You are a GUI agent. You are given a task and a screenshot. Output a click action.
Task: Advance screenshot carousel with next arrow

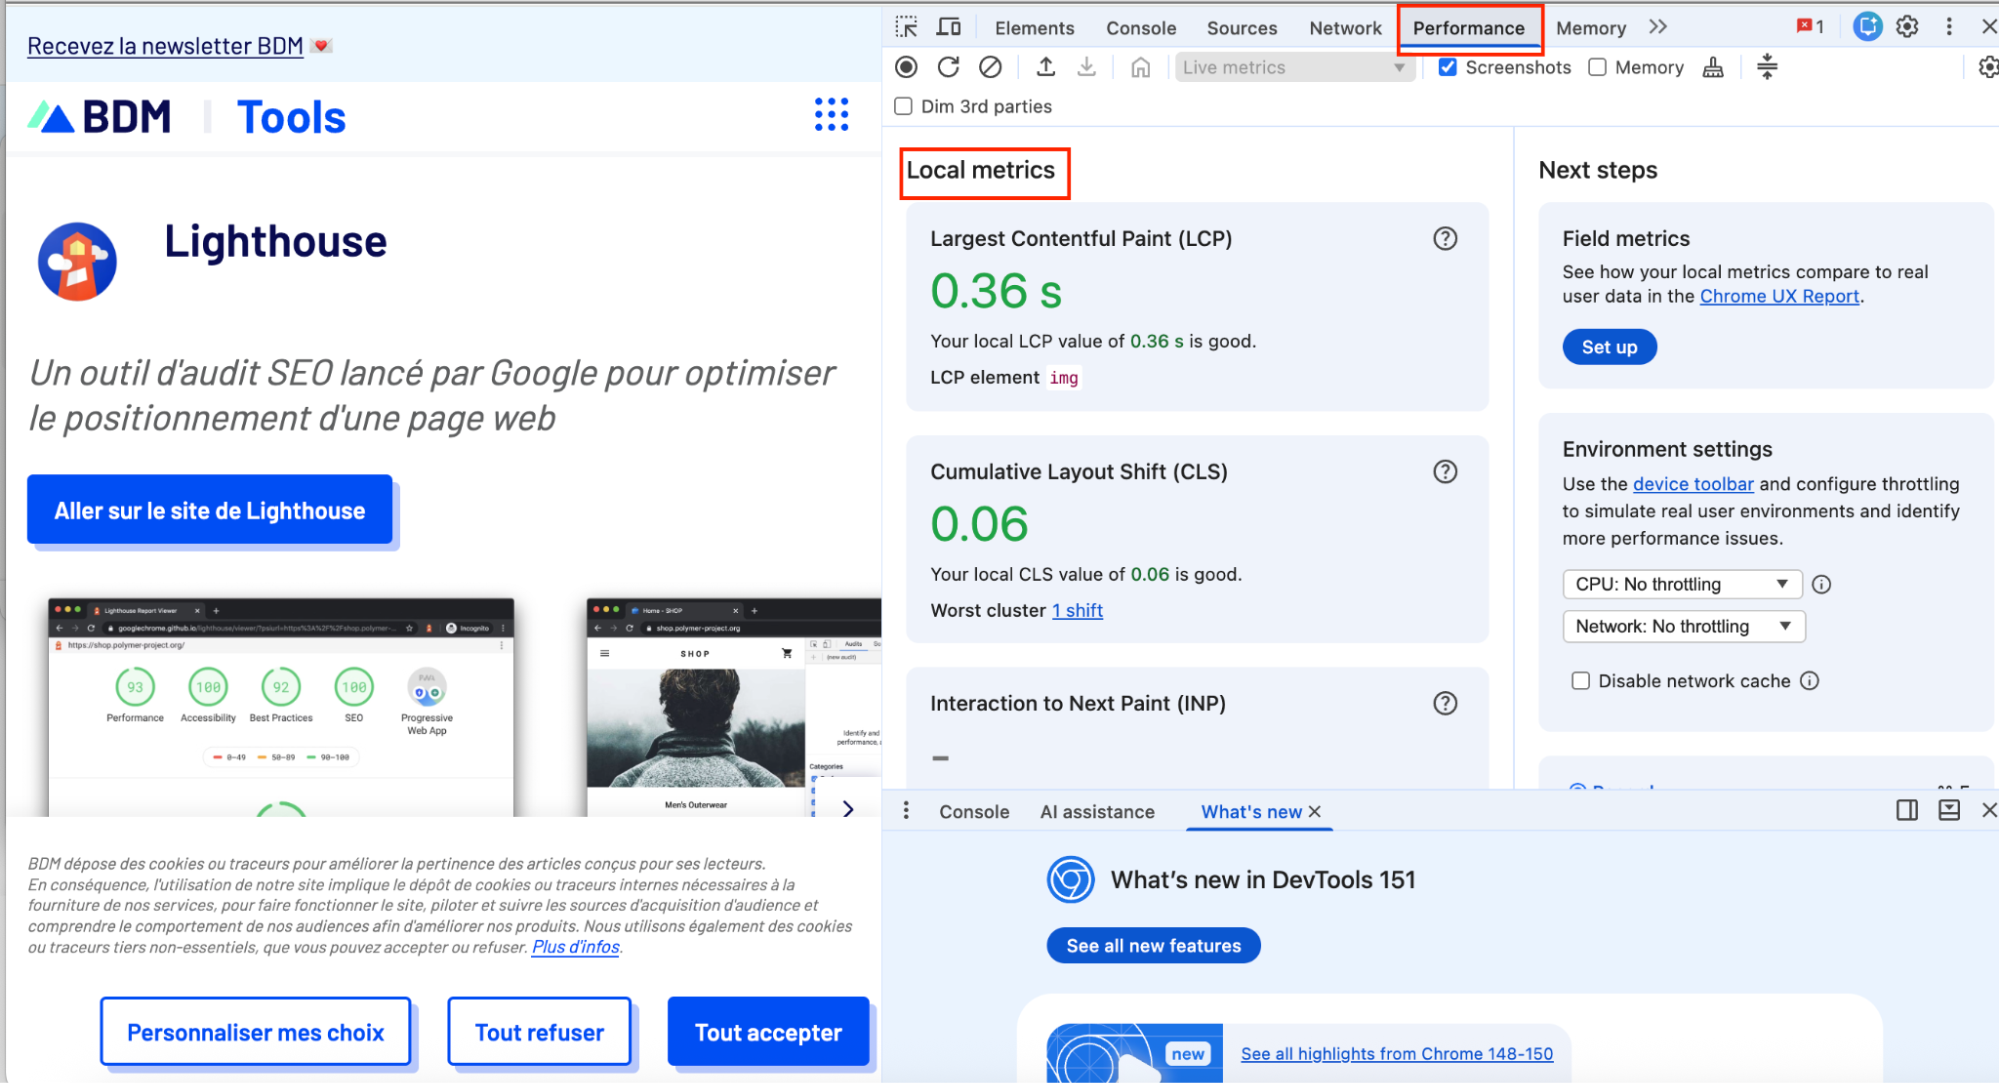[848, 808]
